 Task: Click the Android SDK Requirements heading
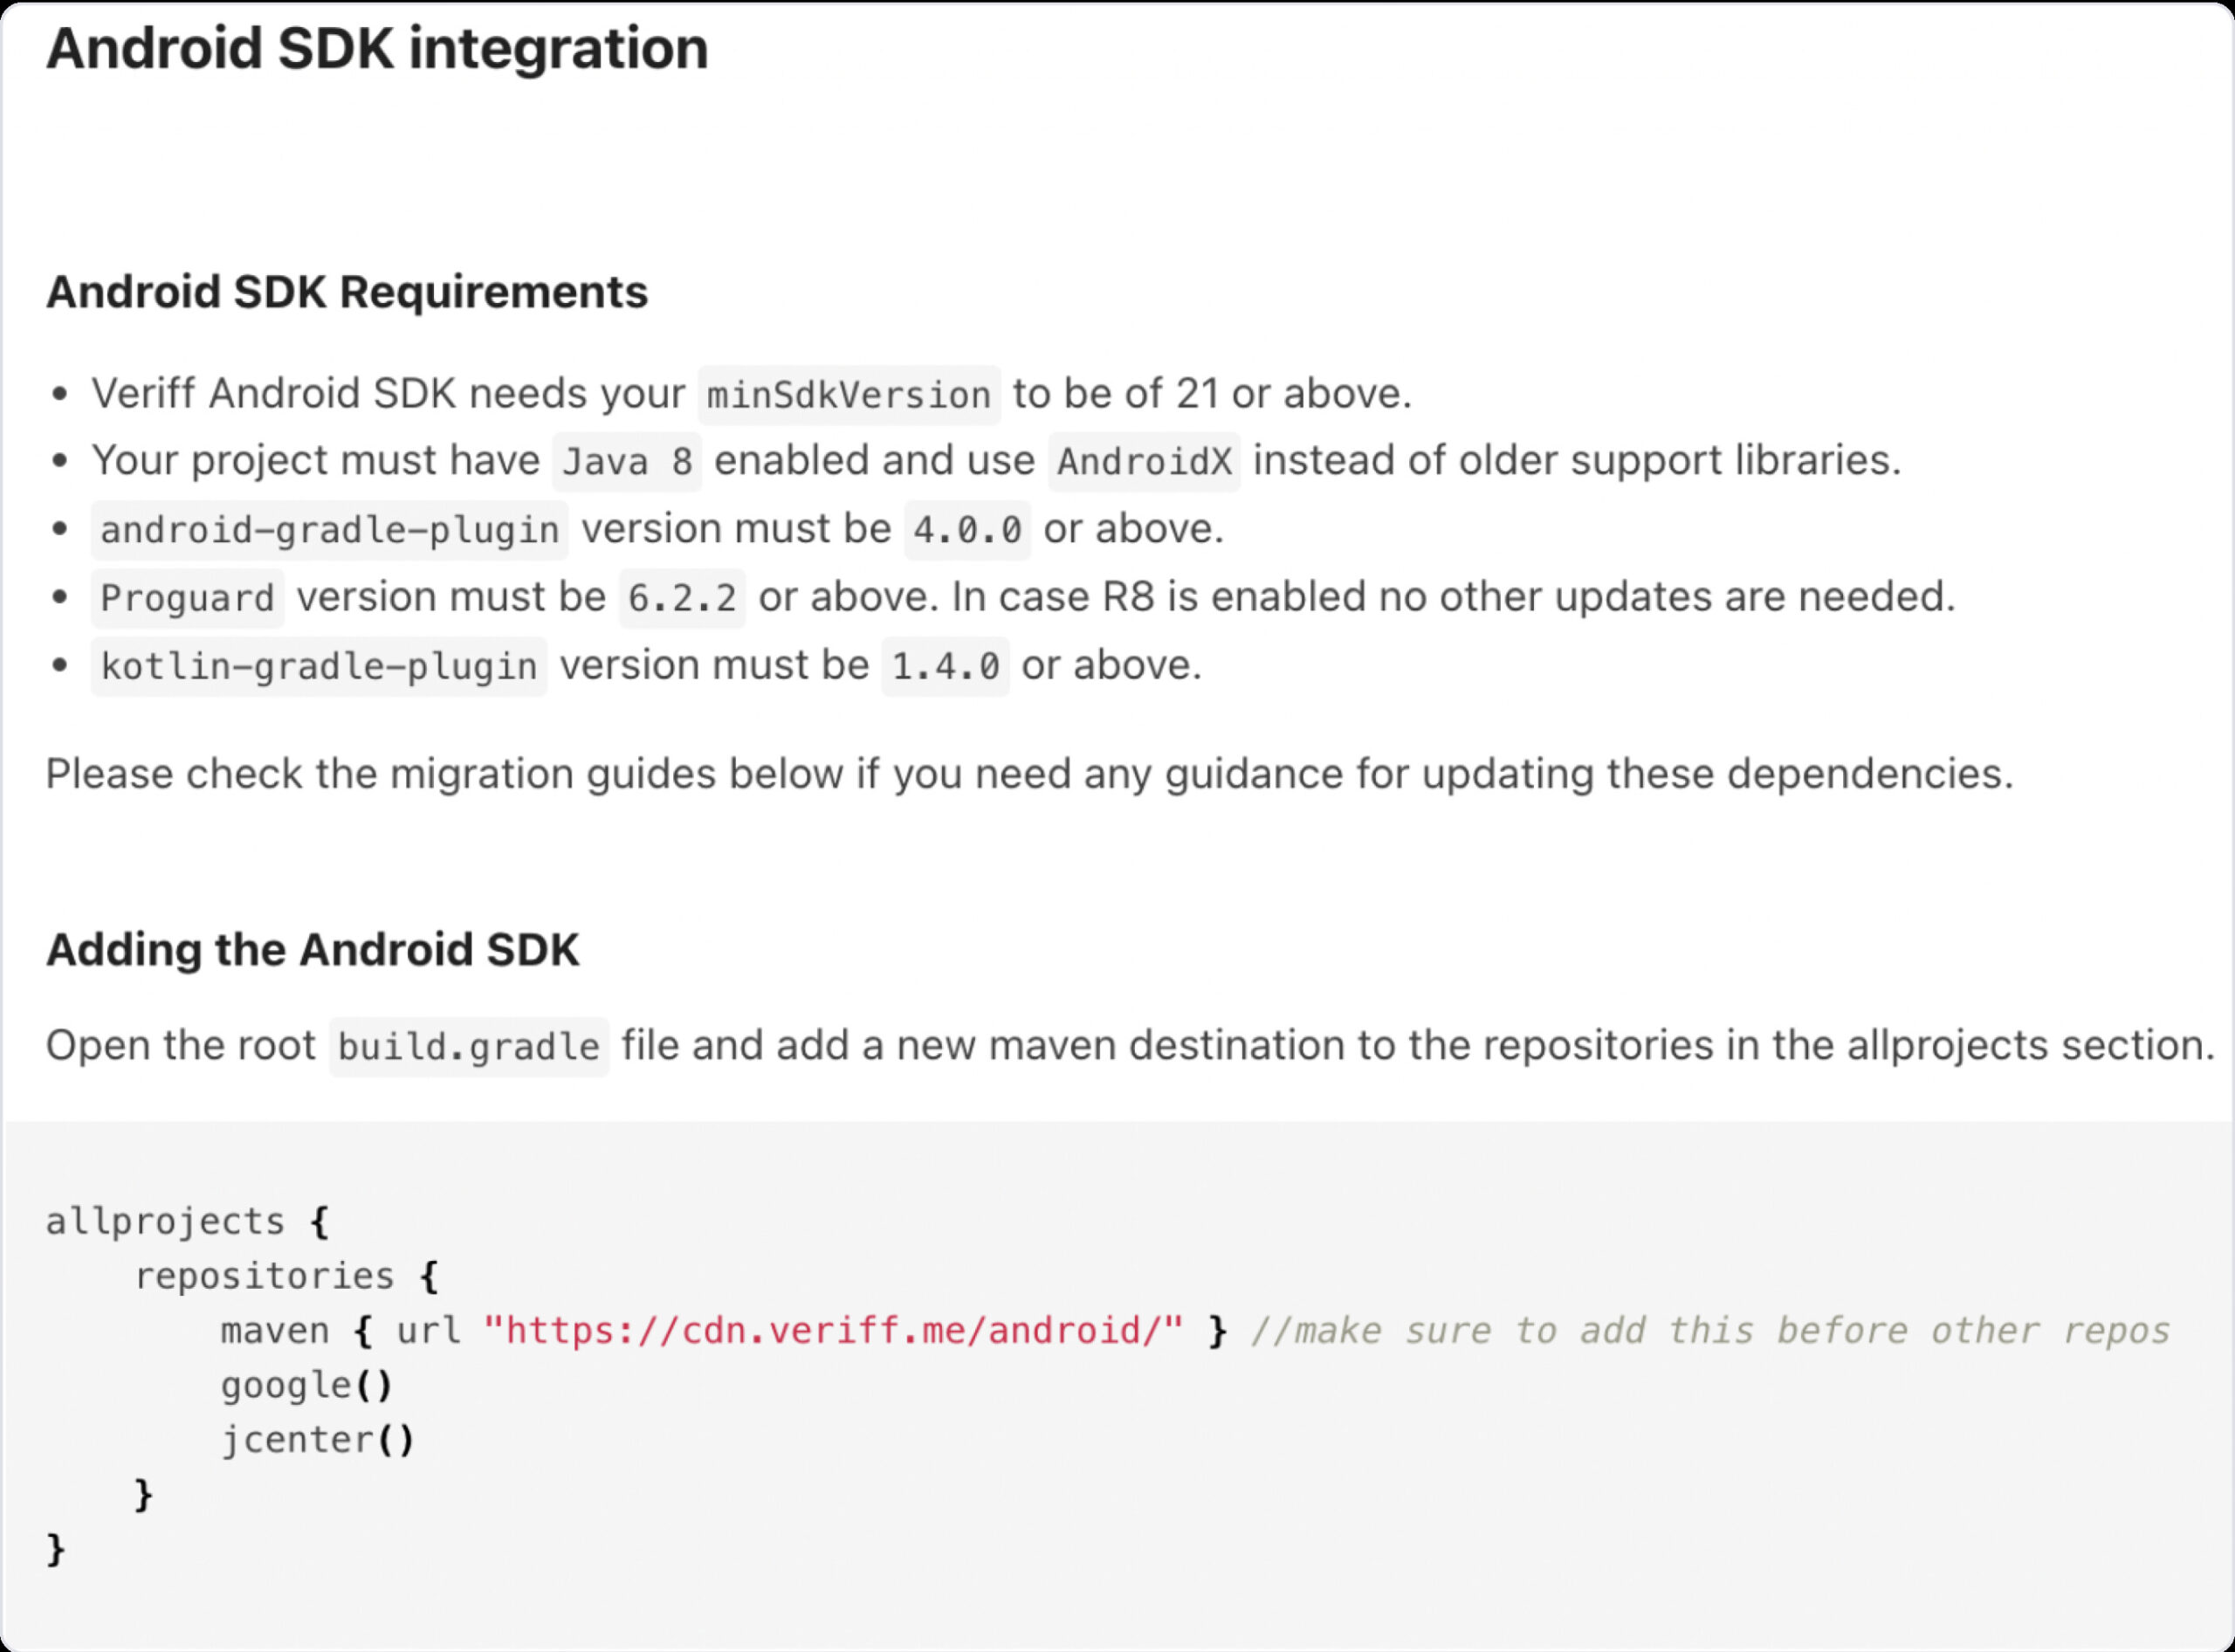pos(347,292)
